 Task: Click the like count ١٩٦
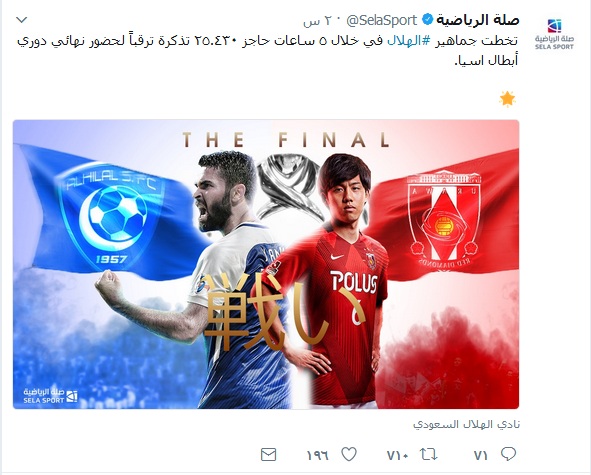(x=317, y=455)
